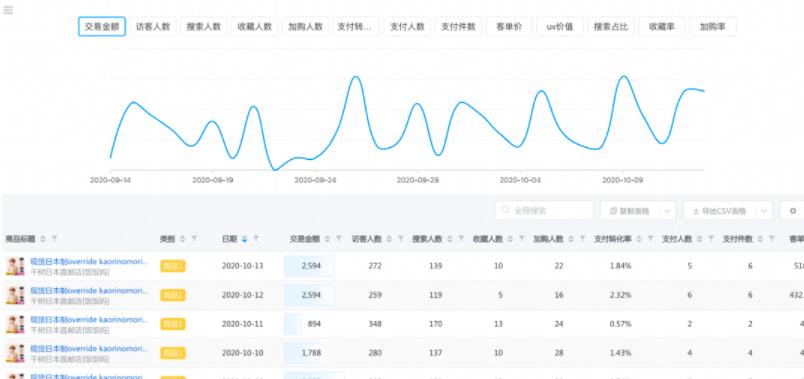Switch chart to 访客人数
804x379 pixels.
click(x=153, y=27)
